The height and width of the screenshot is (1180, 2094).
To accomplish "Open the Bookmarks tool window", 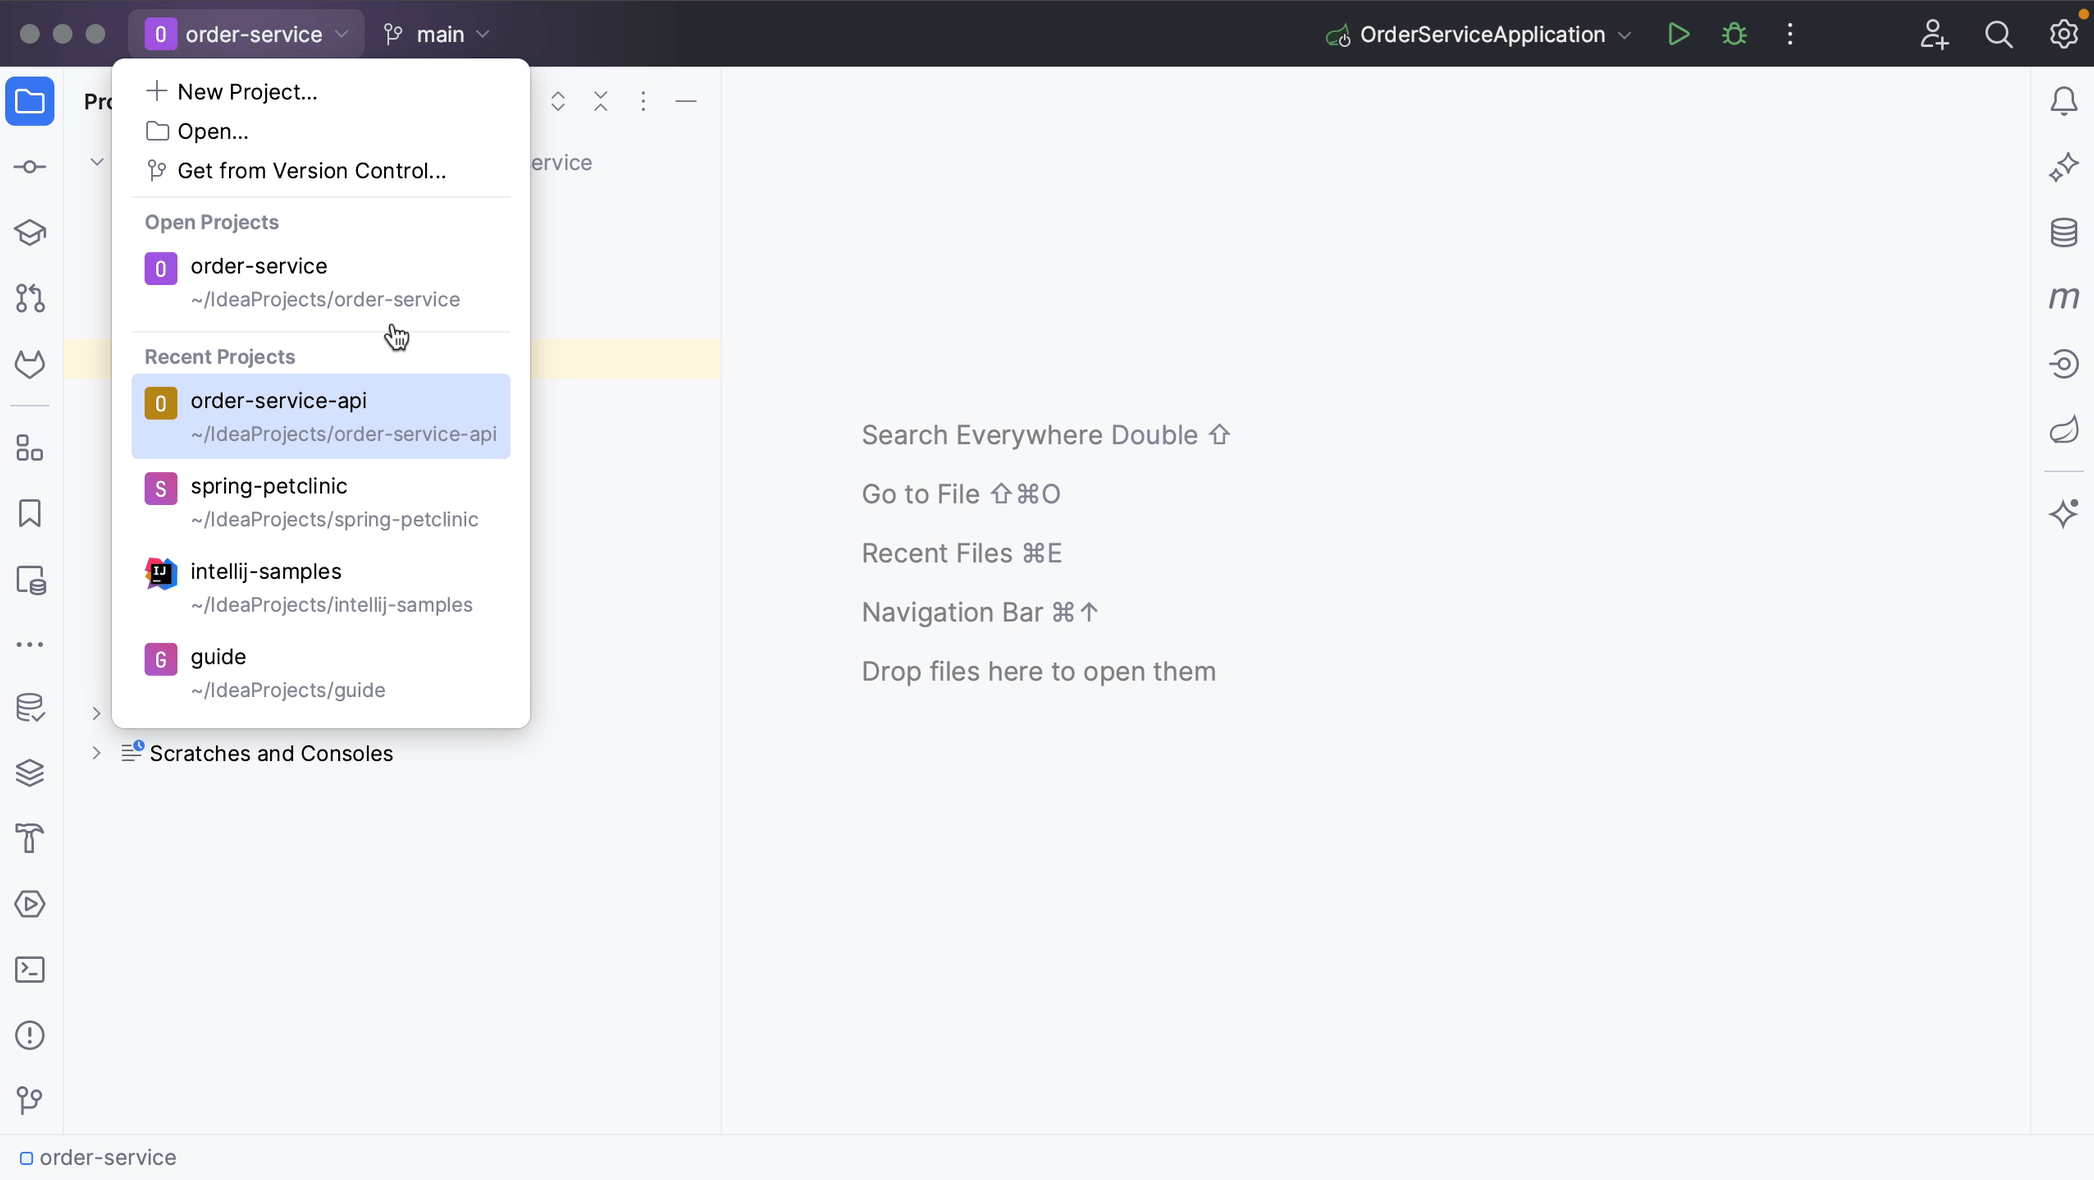I will tap(30, 514).
